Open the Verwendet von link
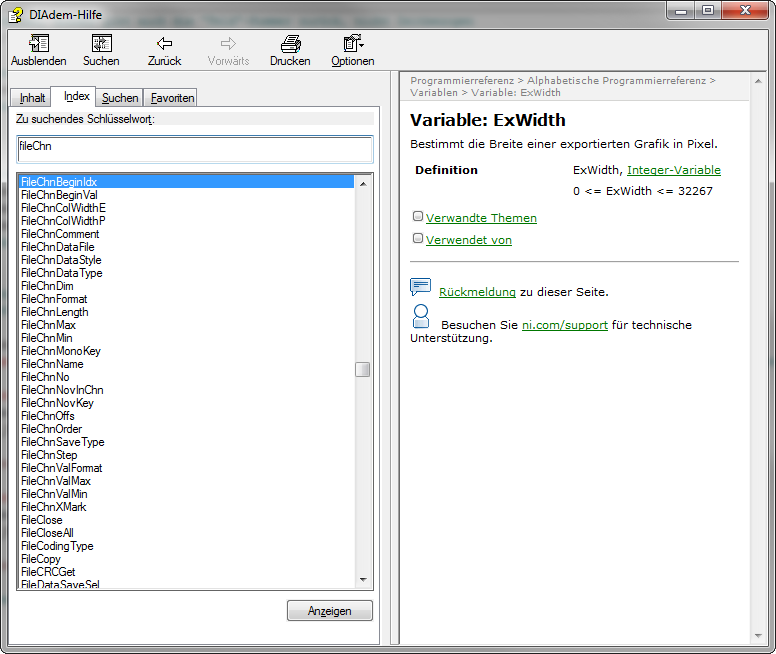 point(469,240)
